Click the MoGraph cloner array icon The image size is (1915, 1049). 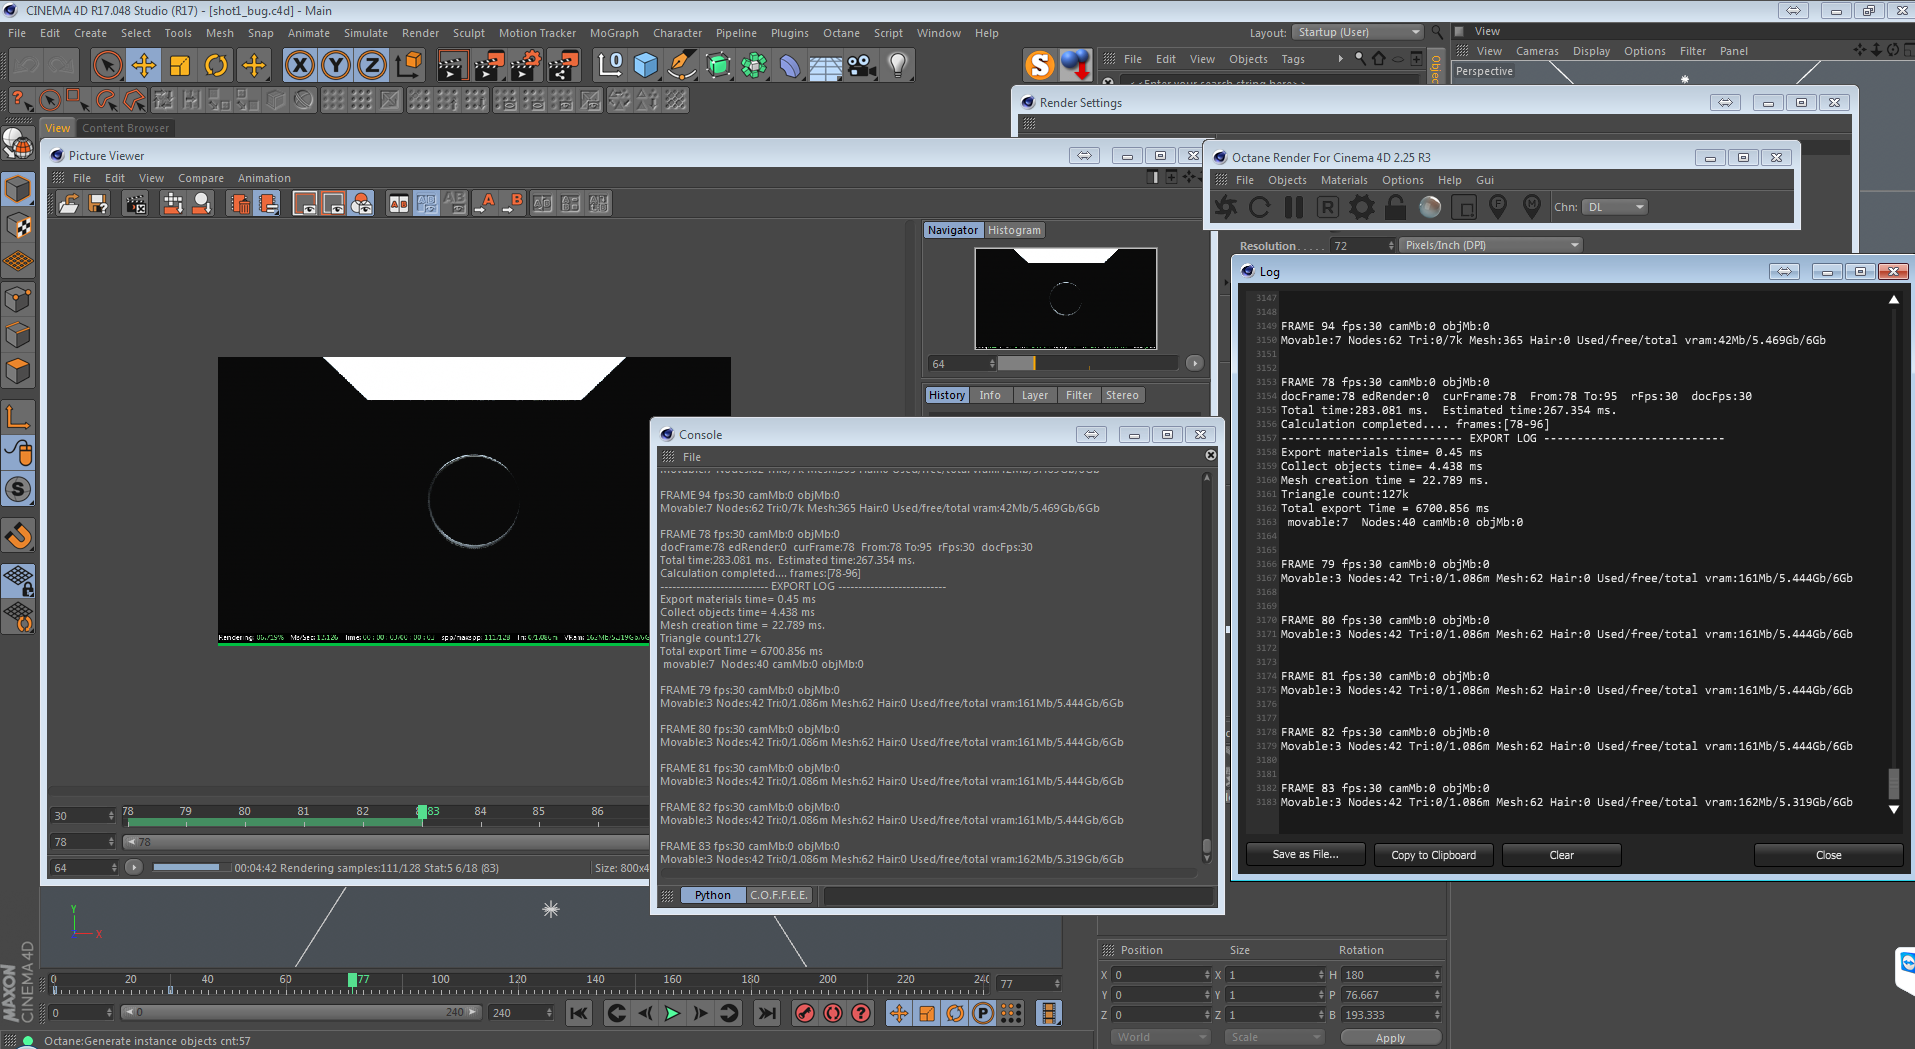pos(754,66)
